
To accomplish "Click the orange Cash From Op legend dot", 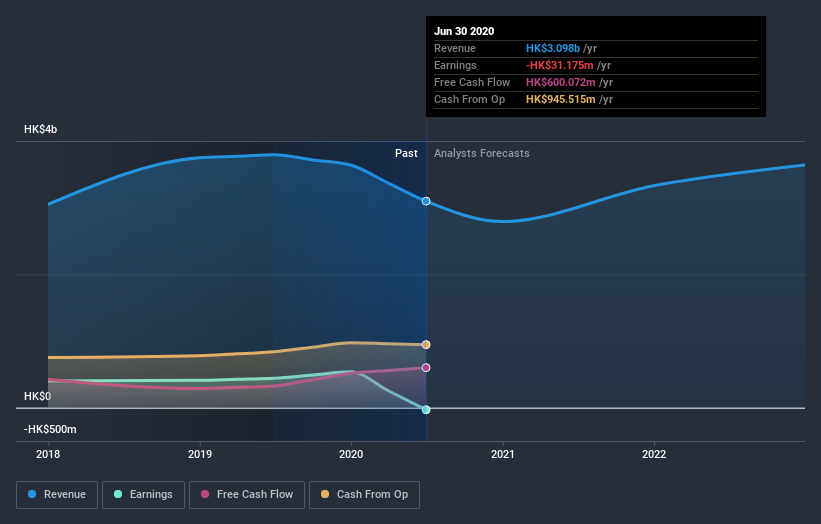I will [x=325, y=494].
